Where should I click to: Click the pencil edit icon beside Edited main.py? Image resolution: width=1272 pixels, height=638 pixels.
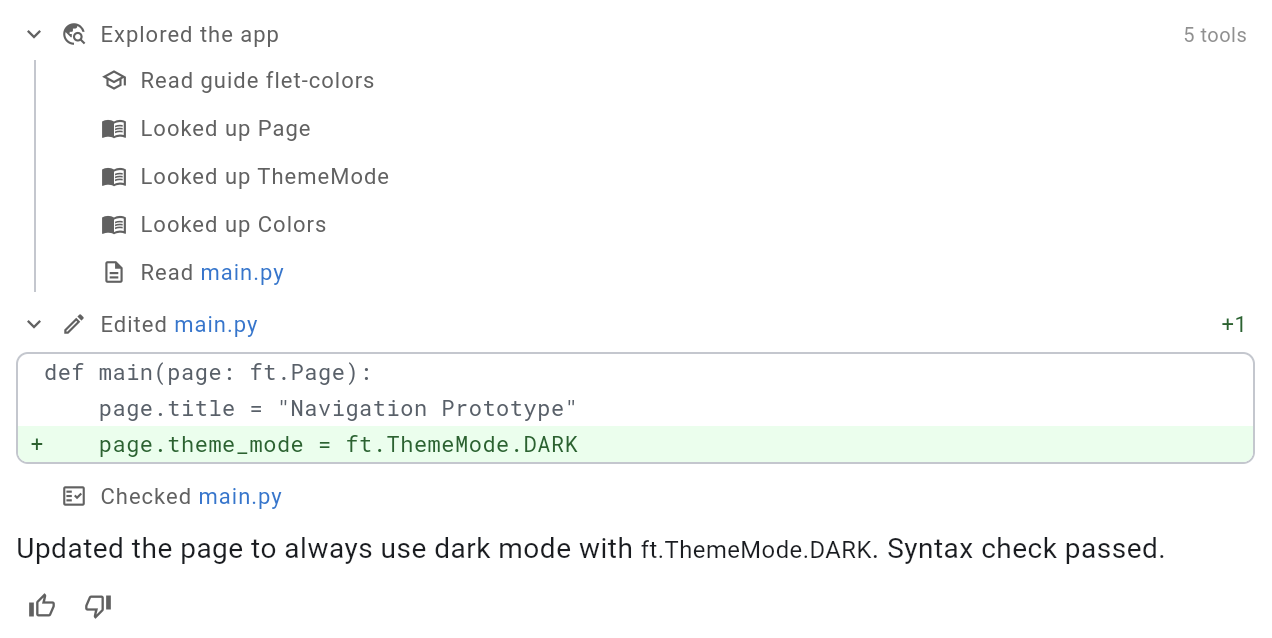click(74, 325)
